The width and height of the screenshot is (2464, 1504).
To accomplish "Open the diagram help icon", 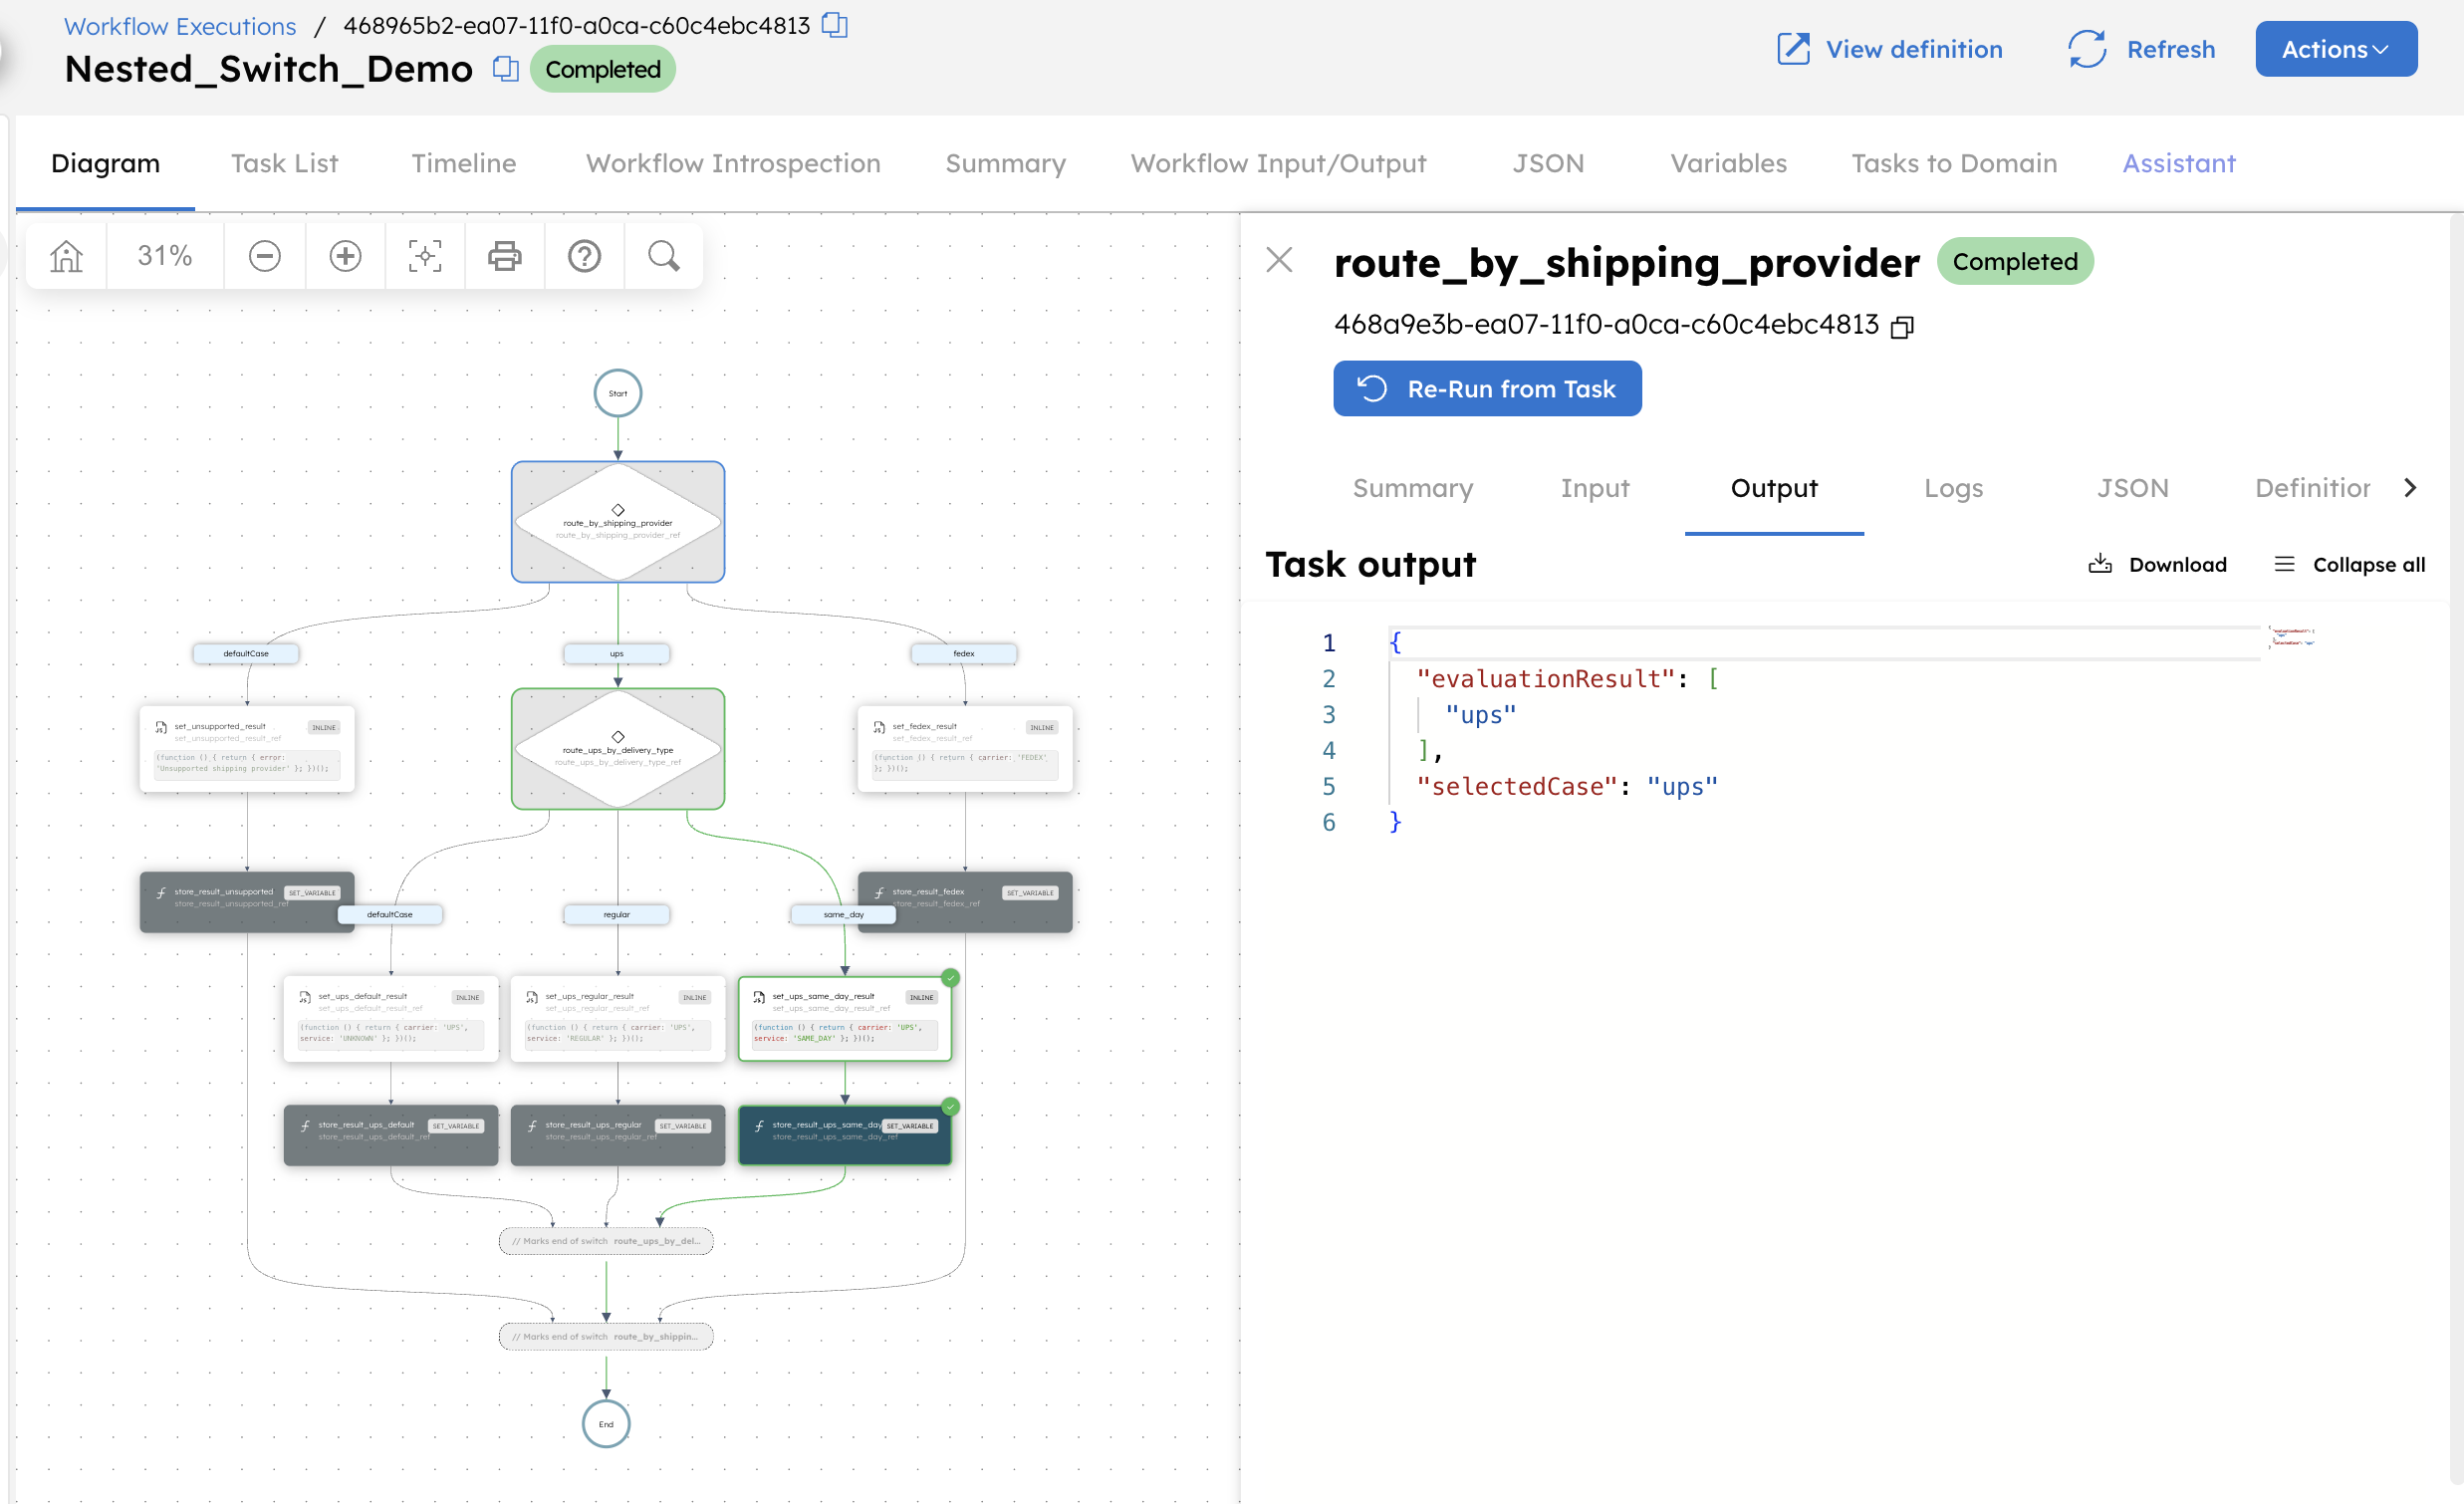I will 584,256.
